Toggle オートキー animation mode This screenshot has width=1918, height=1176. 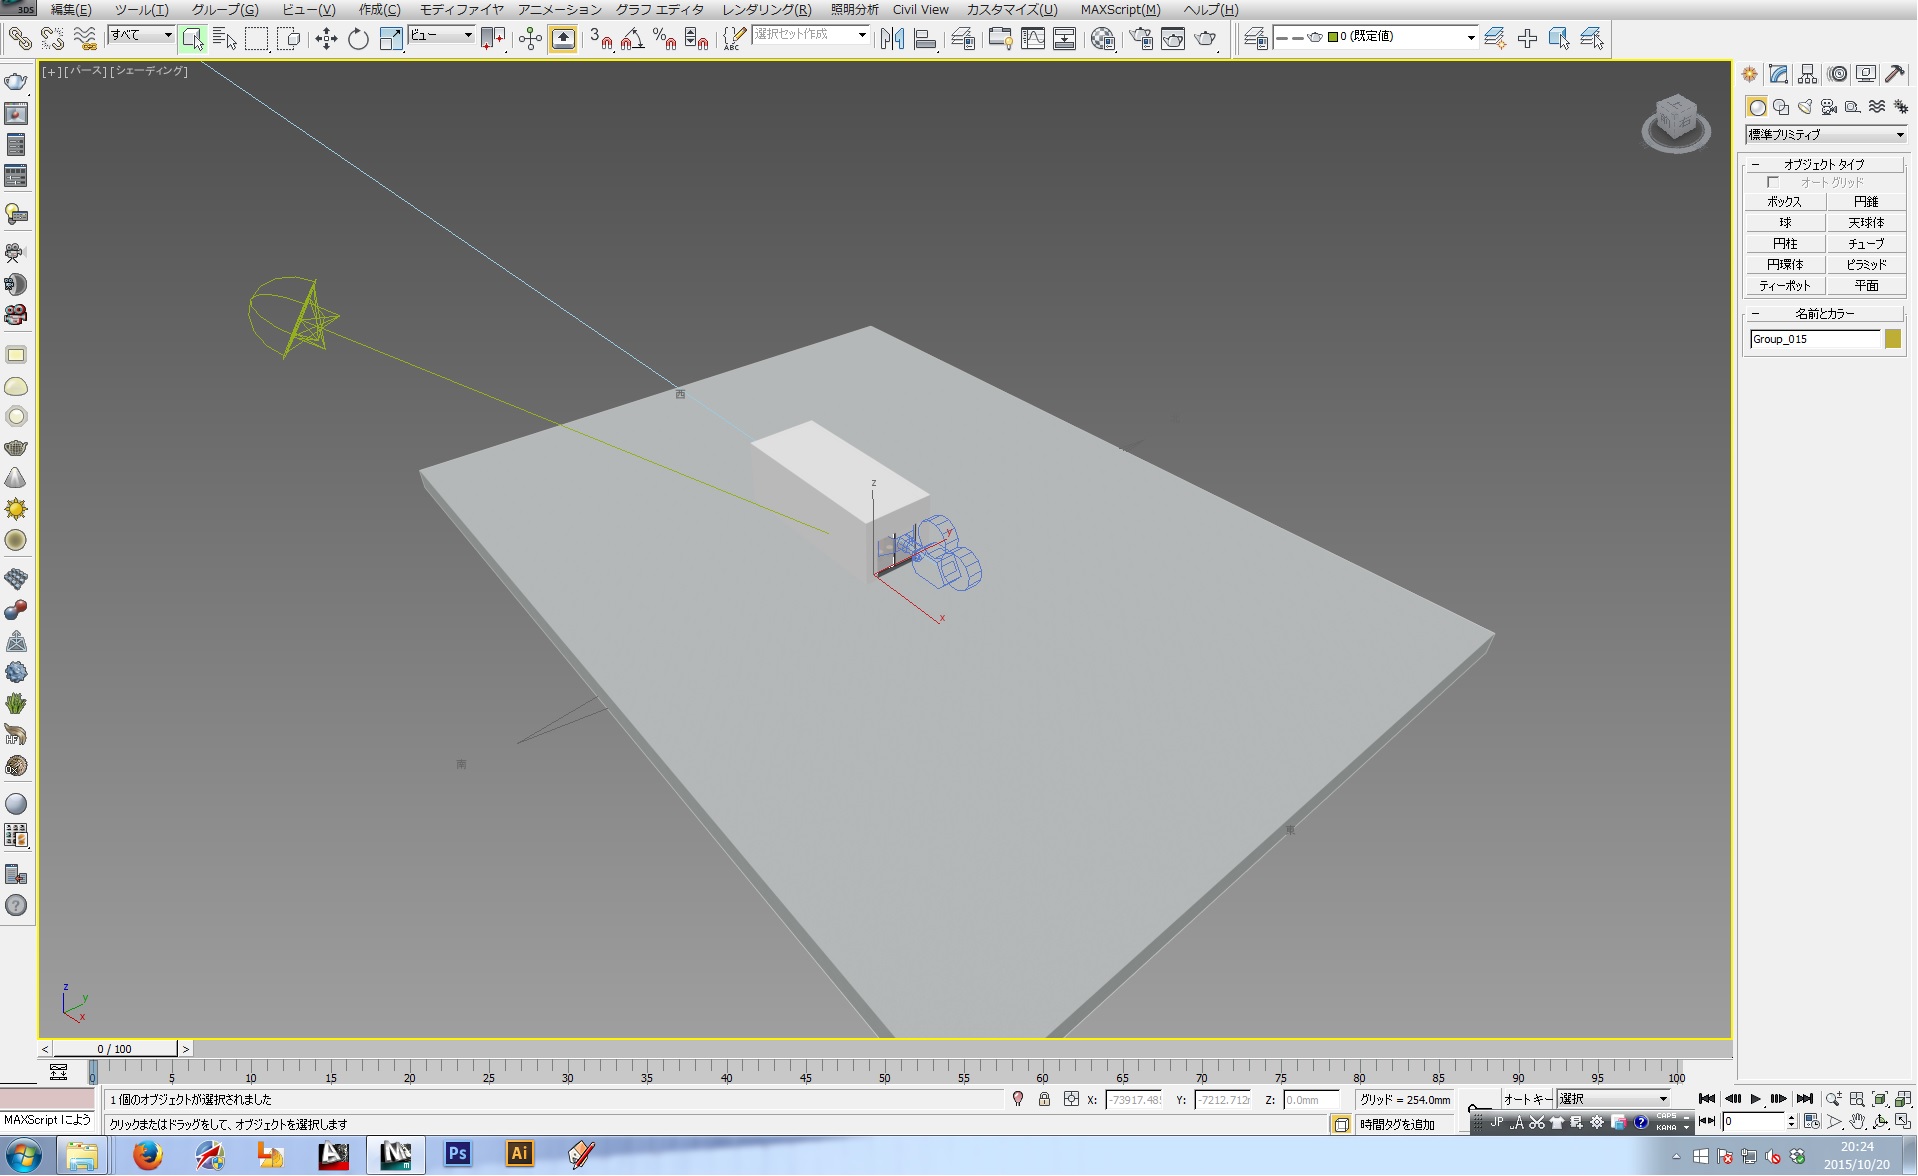click(1526, 1099)
